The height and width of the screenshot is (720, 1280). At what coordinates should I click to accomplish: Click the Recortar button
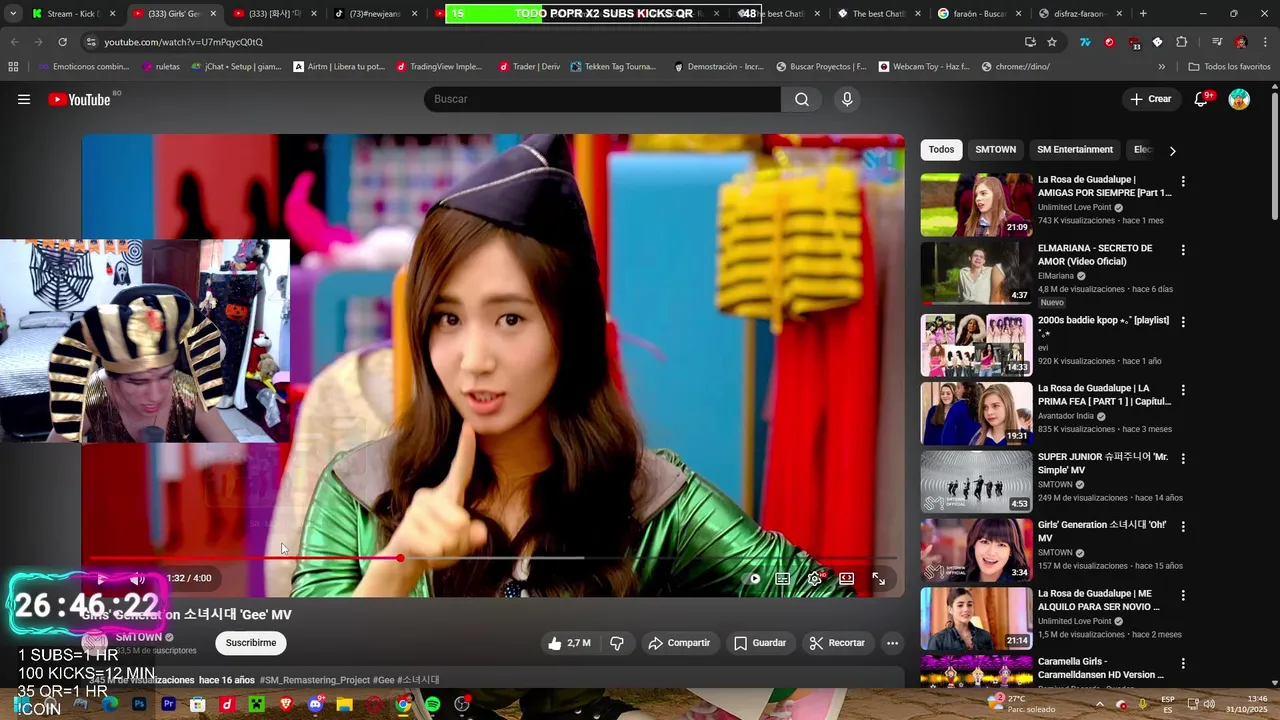pos(837,643)
